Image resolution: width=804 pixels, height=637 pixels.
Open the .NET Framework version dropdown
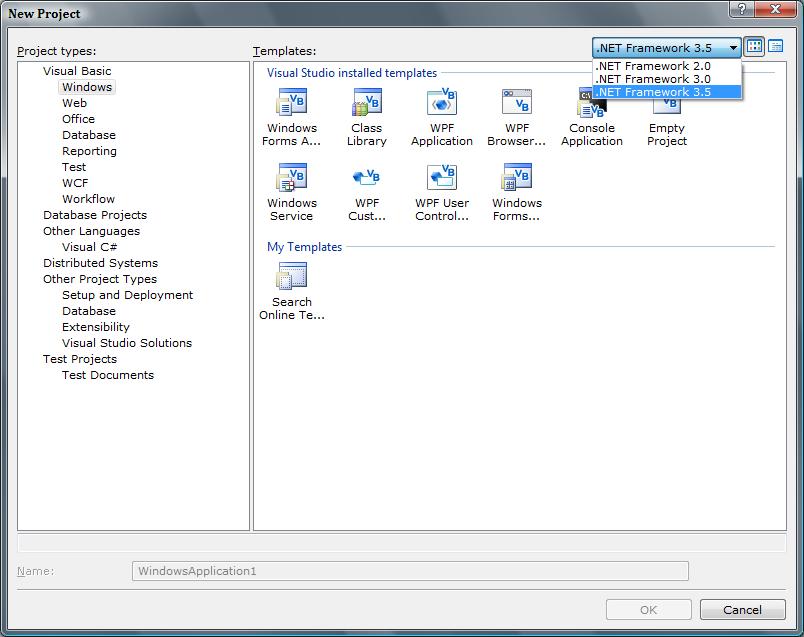click(x=731, y=46)
